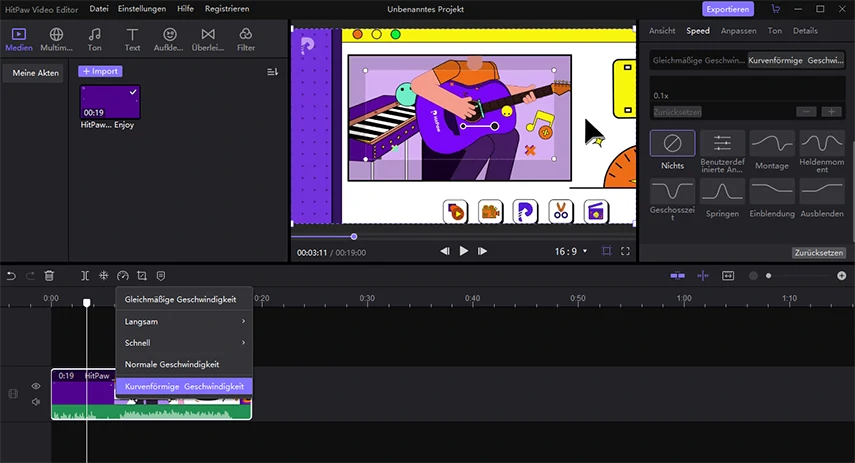
Task: Open the Überleitung transitions tab
Action: (208, 40)
